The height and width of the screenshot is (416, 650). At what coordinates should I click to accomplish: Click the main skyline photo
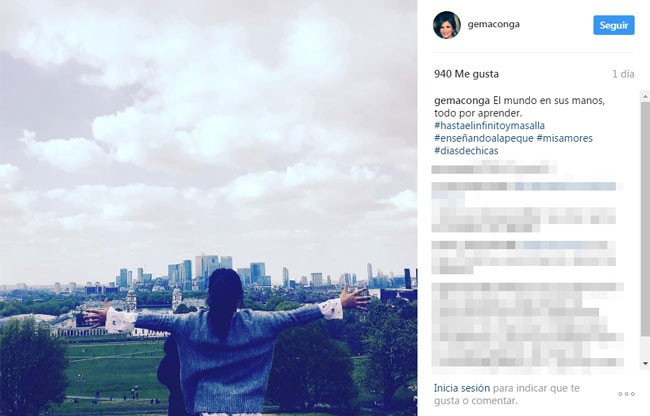[x=209, y=208]
